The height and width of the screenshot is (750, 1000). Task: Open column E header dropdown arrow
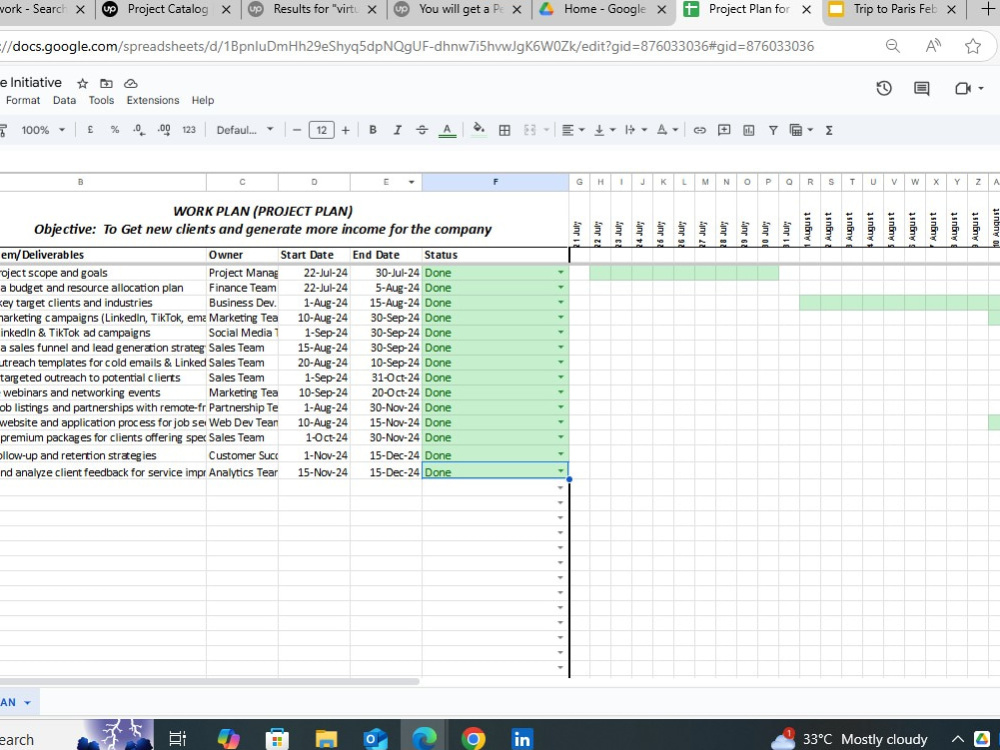click(411, 182)
